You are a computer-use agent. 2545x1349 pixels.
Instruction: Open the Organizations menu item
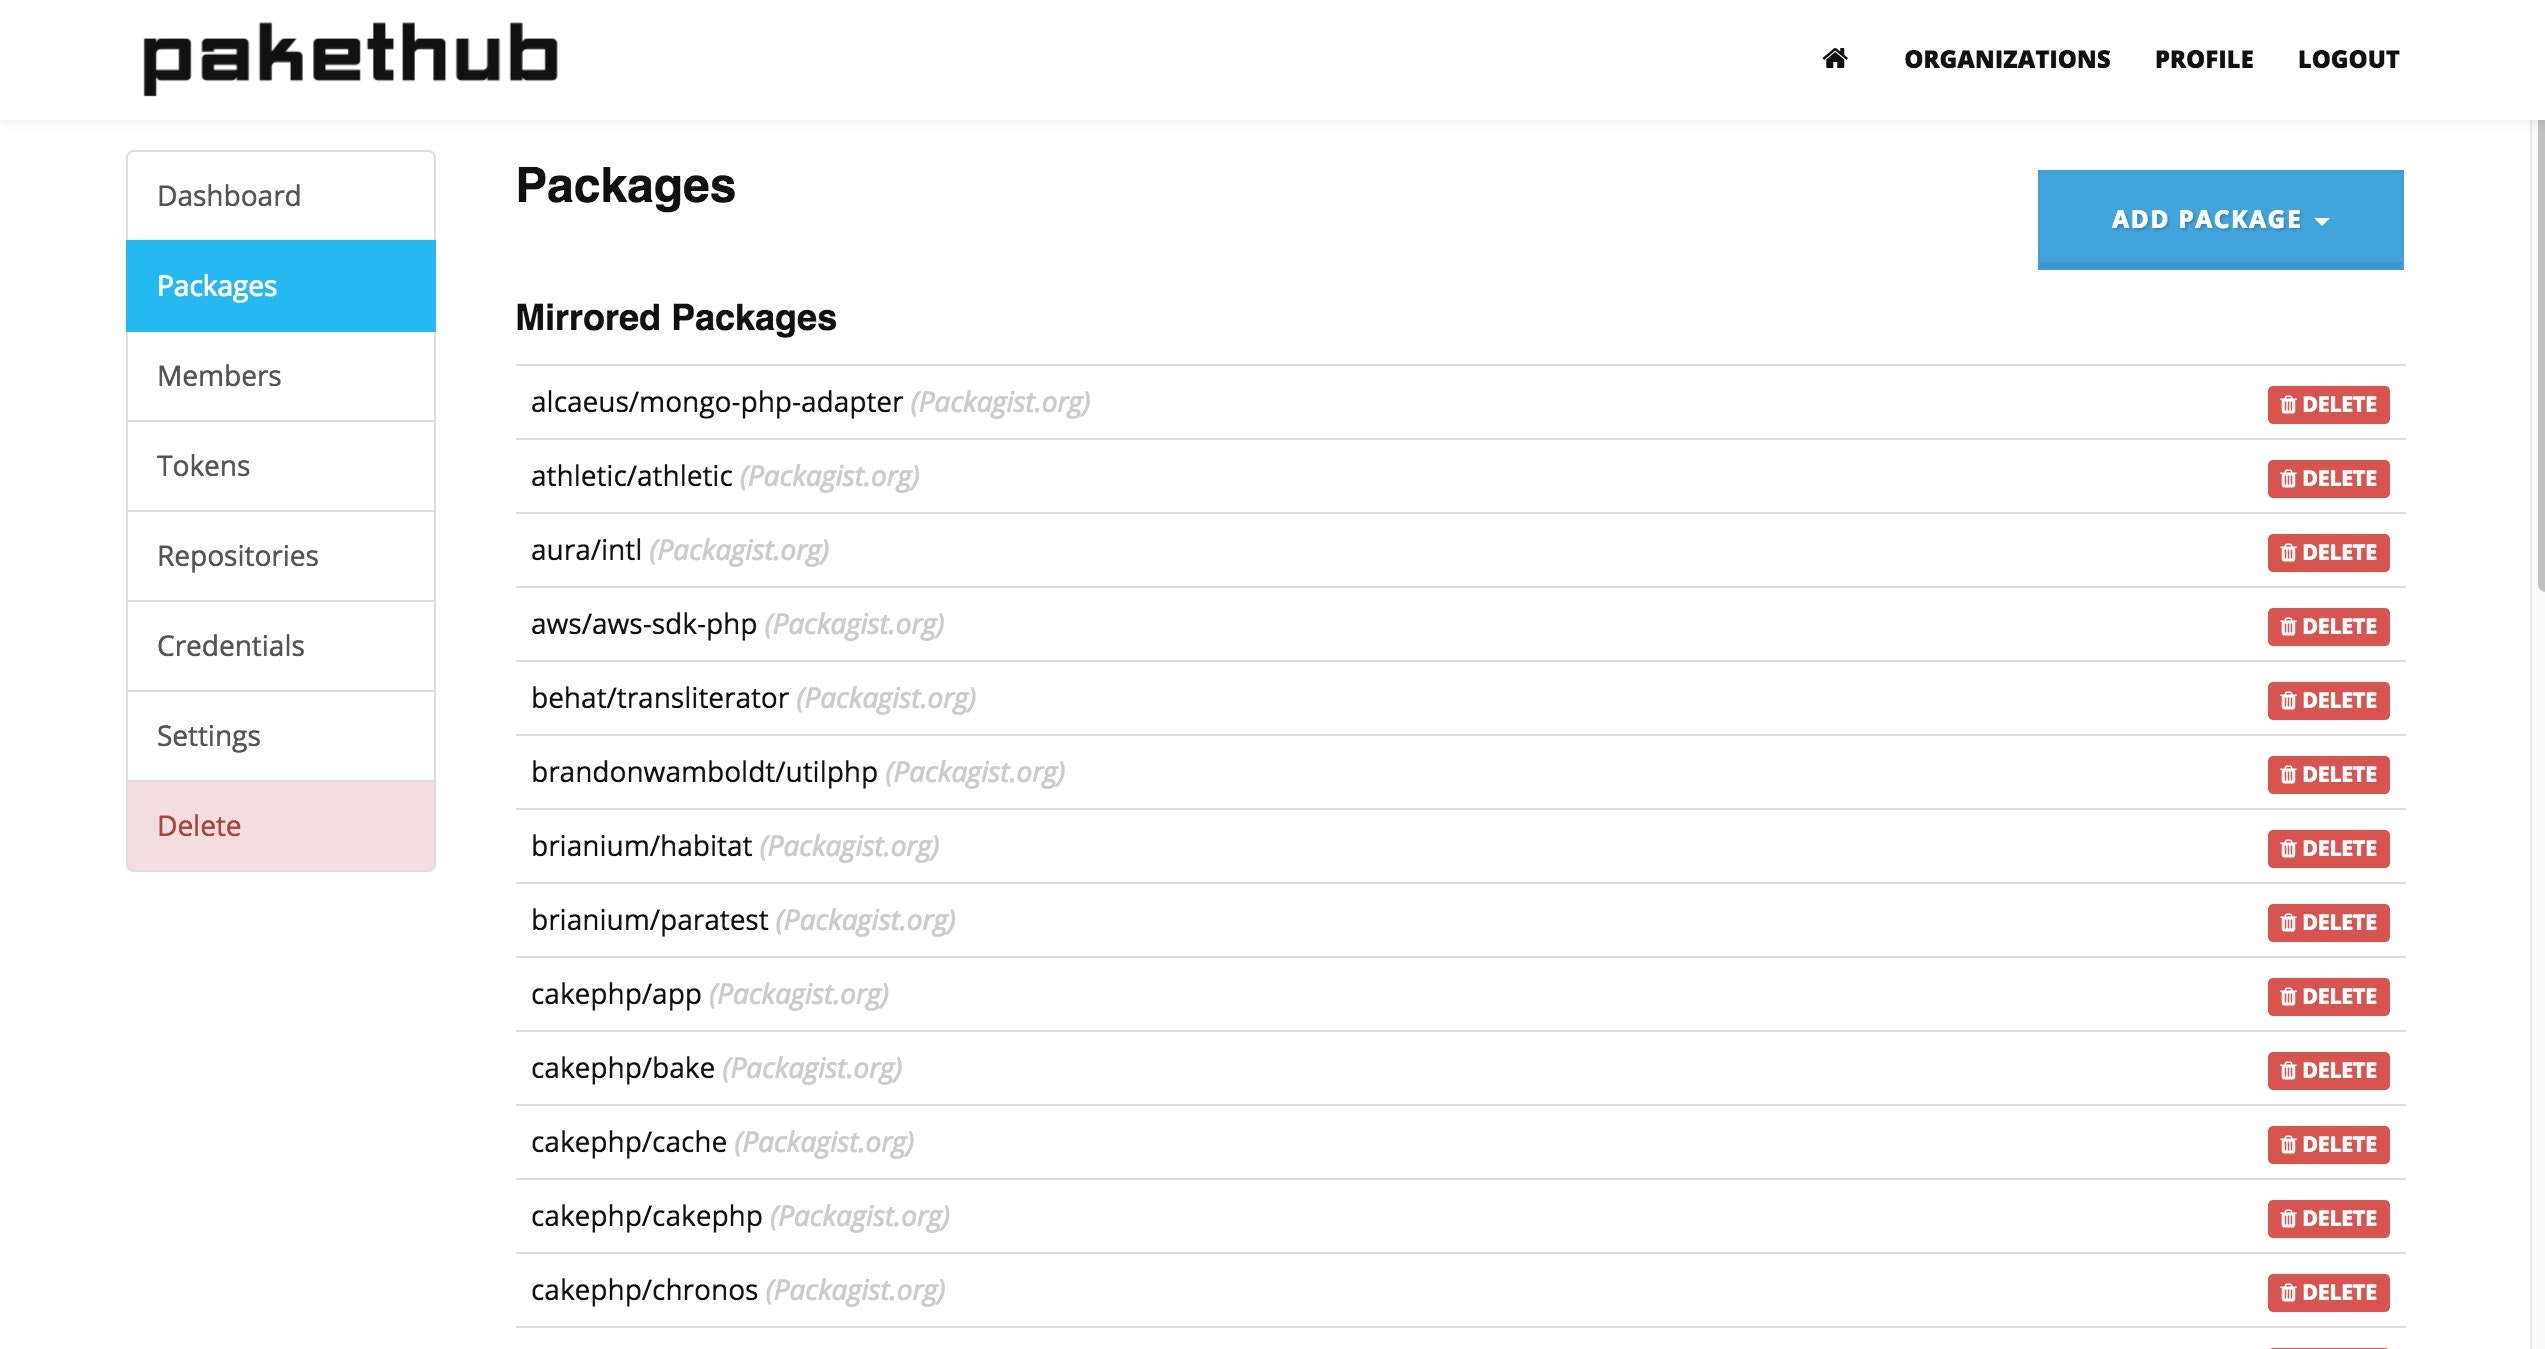click(2006, 60)
